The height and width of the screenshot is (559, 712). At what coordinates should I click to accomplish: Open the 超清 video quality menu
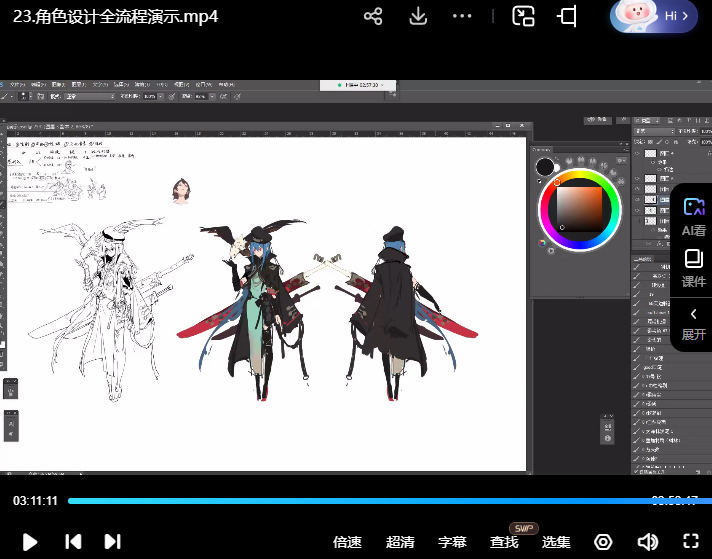[x=400, y=542]
